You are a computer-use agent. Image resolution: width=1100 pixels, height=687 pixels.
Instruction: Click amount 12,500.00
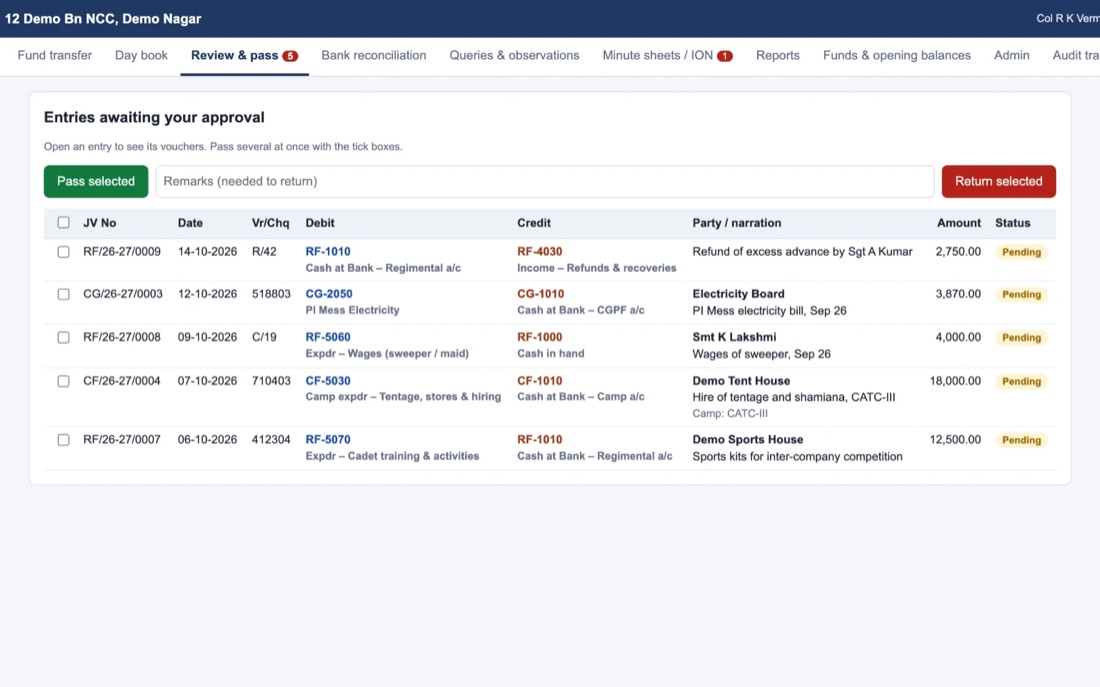pos(955,439)
